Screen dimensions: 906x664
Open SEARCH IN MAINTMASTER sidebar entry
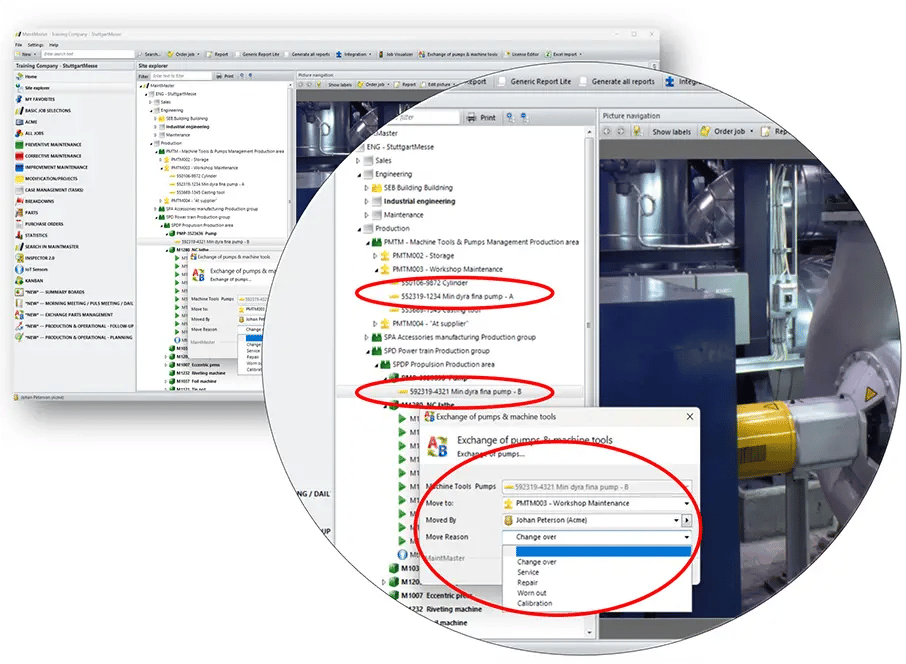pos(51,247)
